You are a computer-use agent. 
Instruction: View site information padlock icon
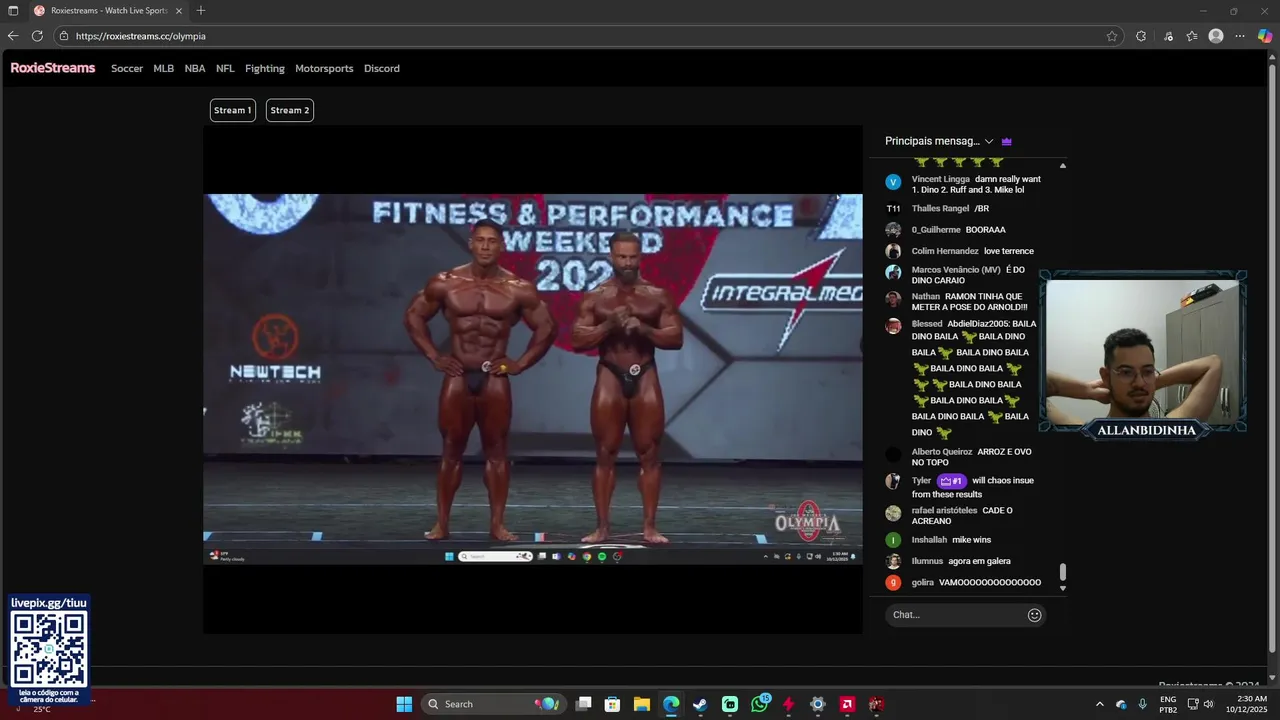coord(64,36)
